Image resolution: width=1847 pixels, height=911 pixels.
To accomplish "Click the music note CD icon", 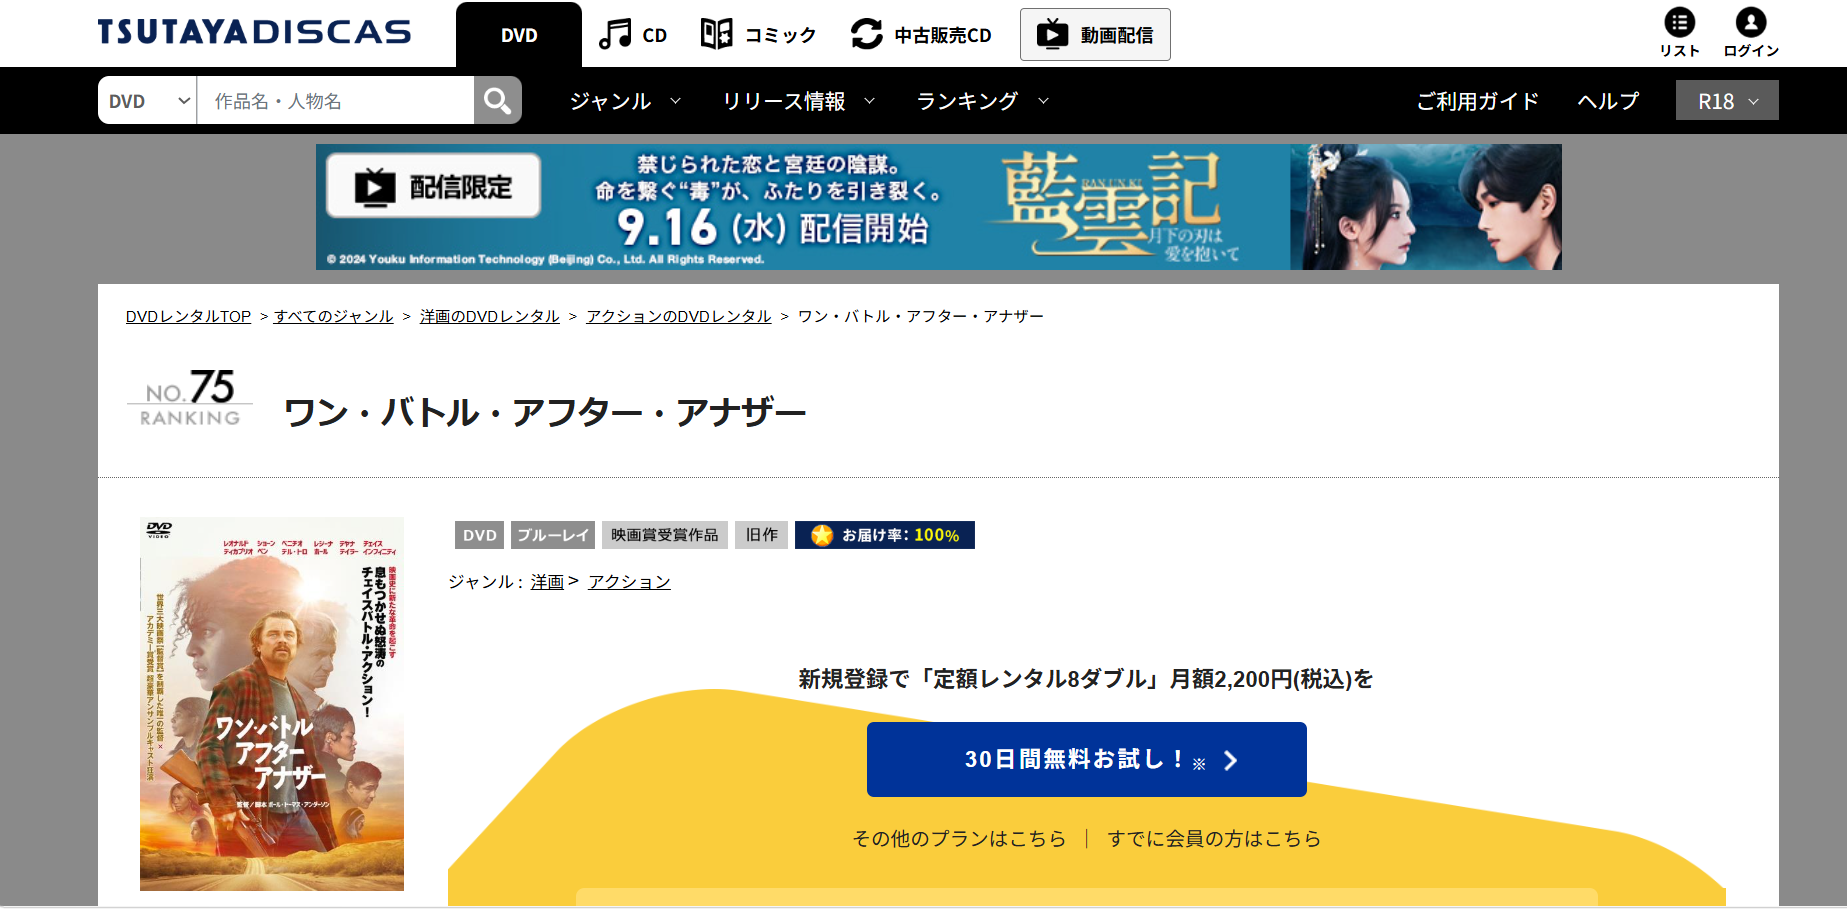I will (615, 34).
